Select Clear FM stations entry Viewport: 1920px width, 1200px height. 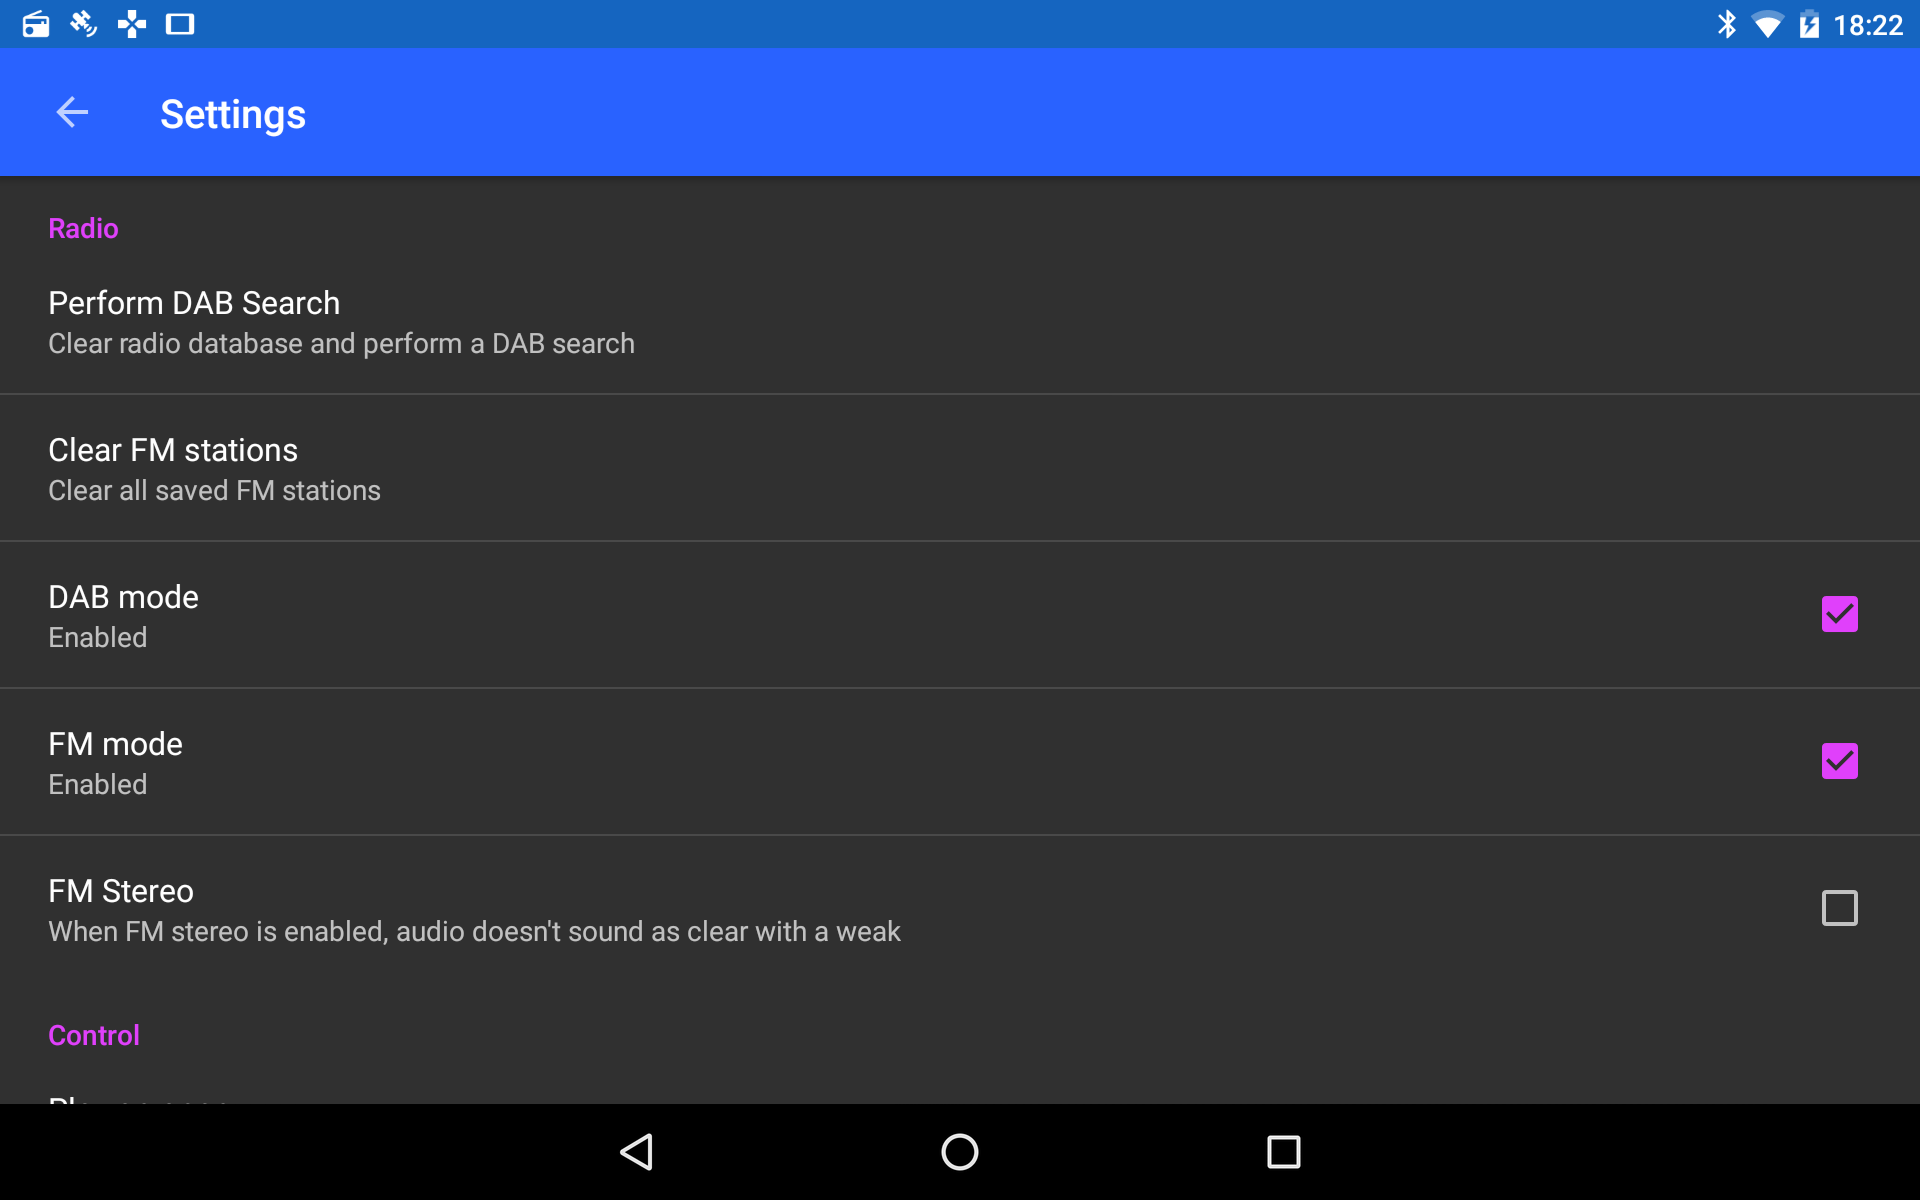point(960,468)
